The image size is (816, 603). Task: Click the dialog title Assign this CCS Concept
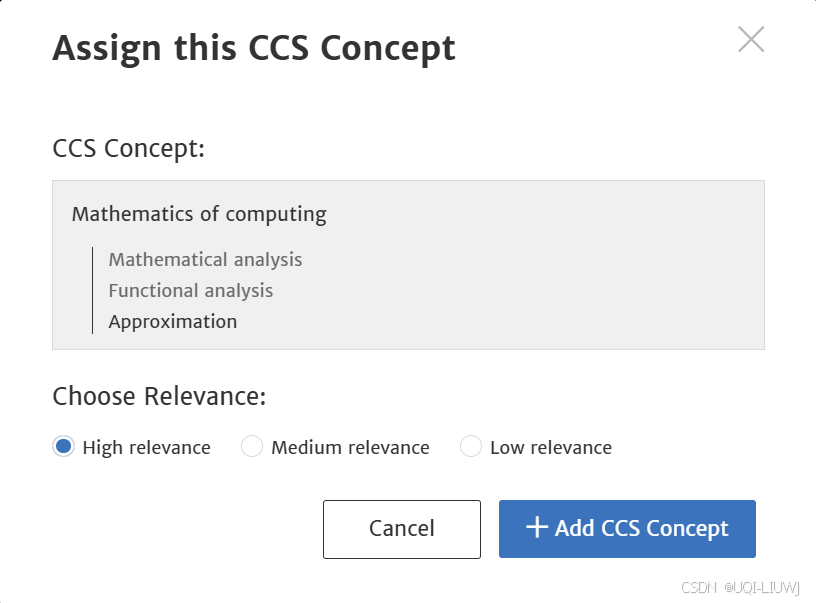[254, 47]
